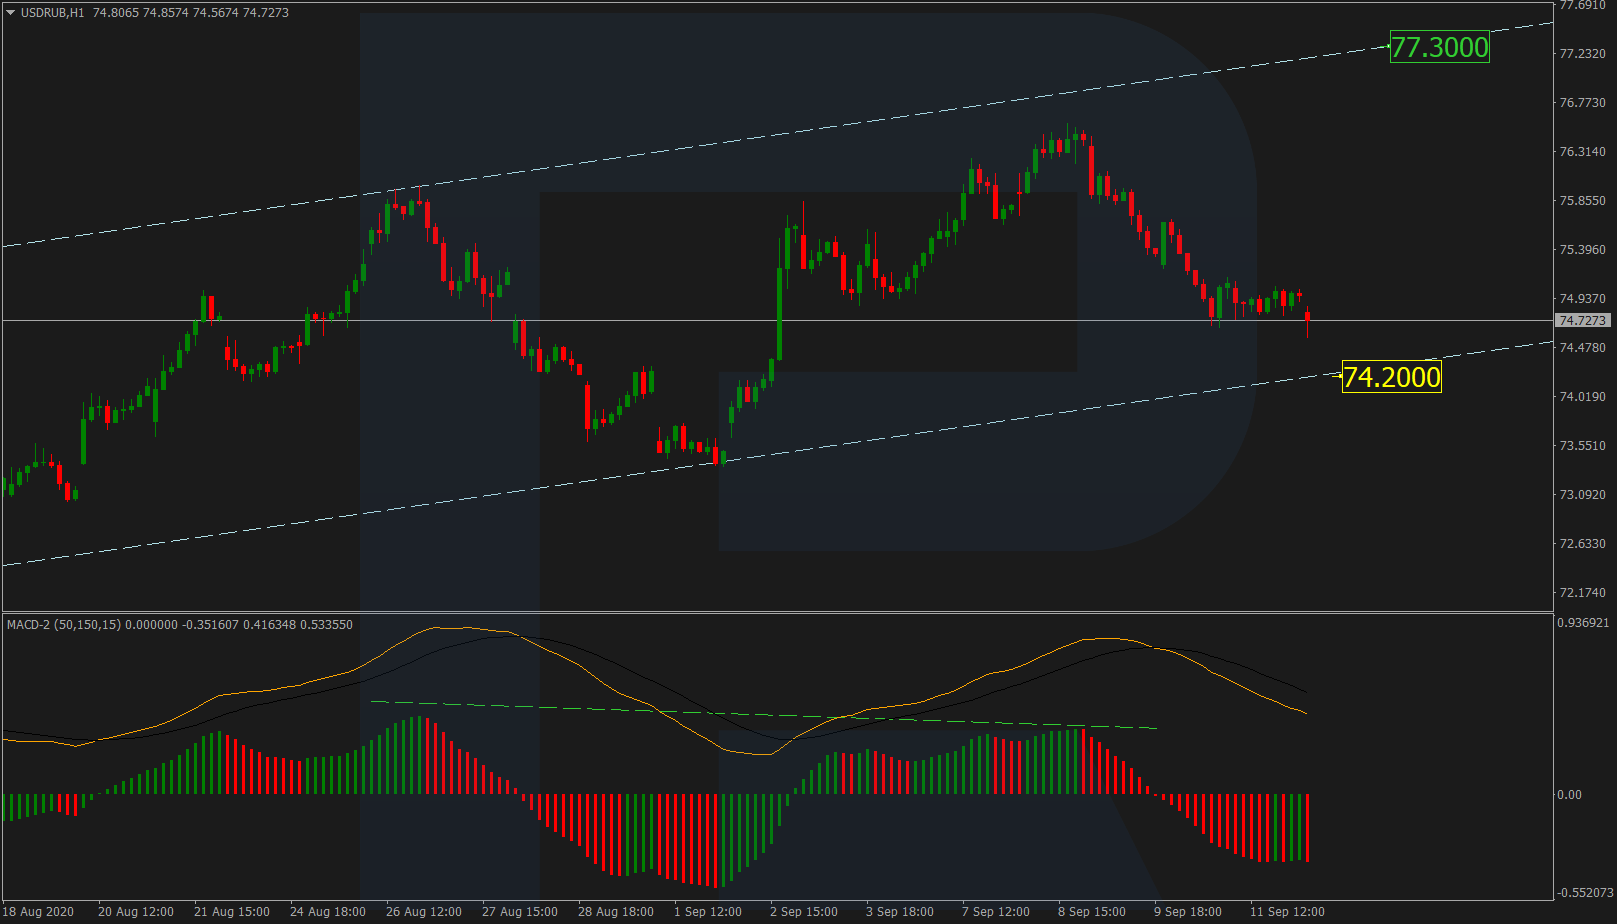The image size is (1617, 924).
Task: Select the current price marker 74.7273
Action: point(1582,320)
